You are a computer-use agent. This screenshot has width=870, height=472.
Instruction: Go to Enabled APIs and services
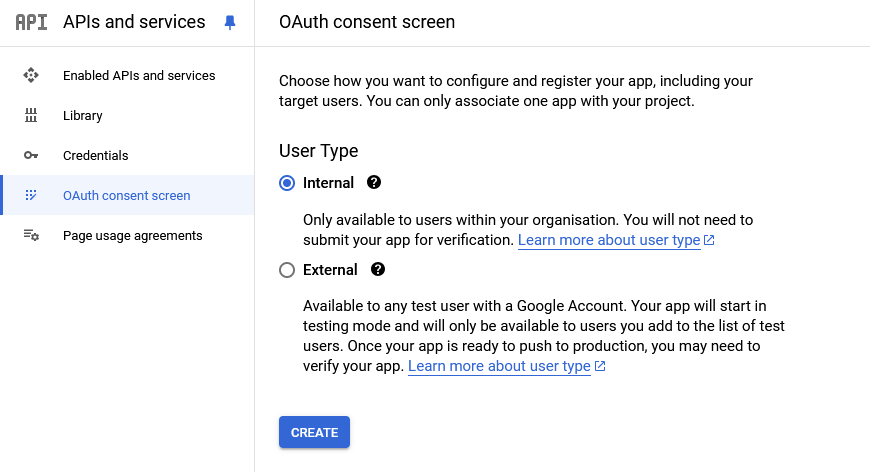coord(138,76)
